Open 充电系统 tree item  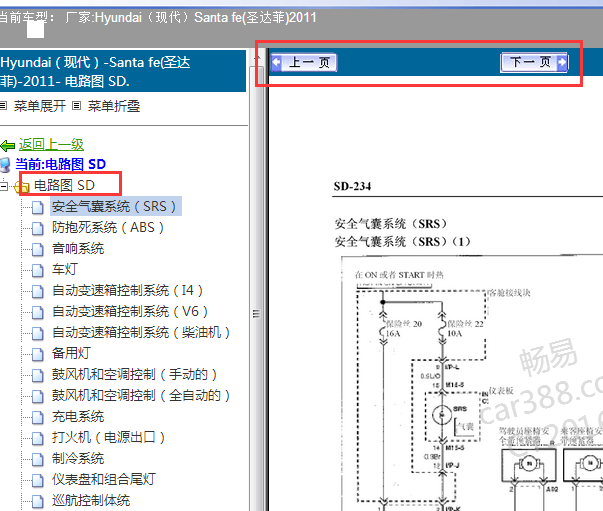[x=78, y=416]
